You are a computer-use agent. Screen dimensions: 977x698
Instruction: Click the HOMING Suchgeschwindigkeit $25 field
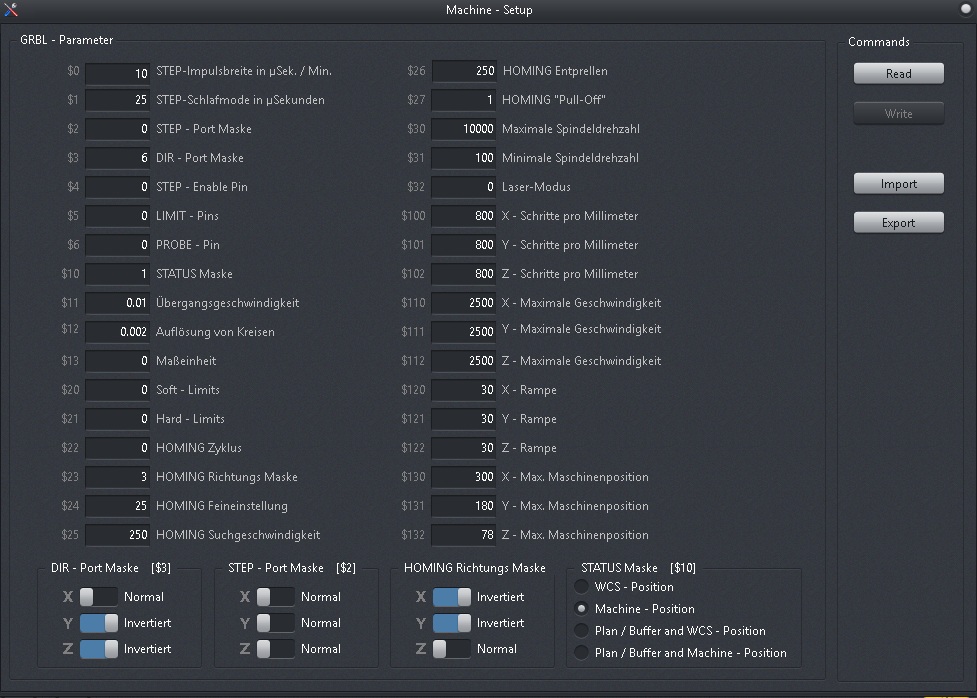tap(118, 535)
